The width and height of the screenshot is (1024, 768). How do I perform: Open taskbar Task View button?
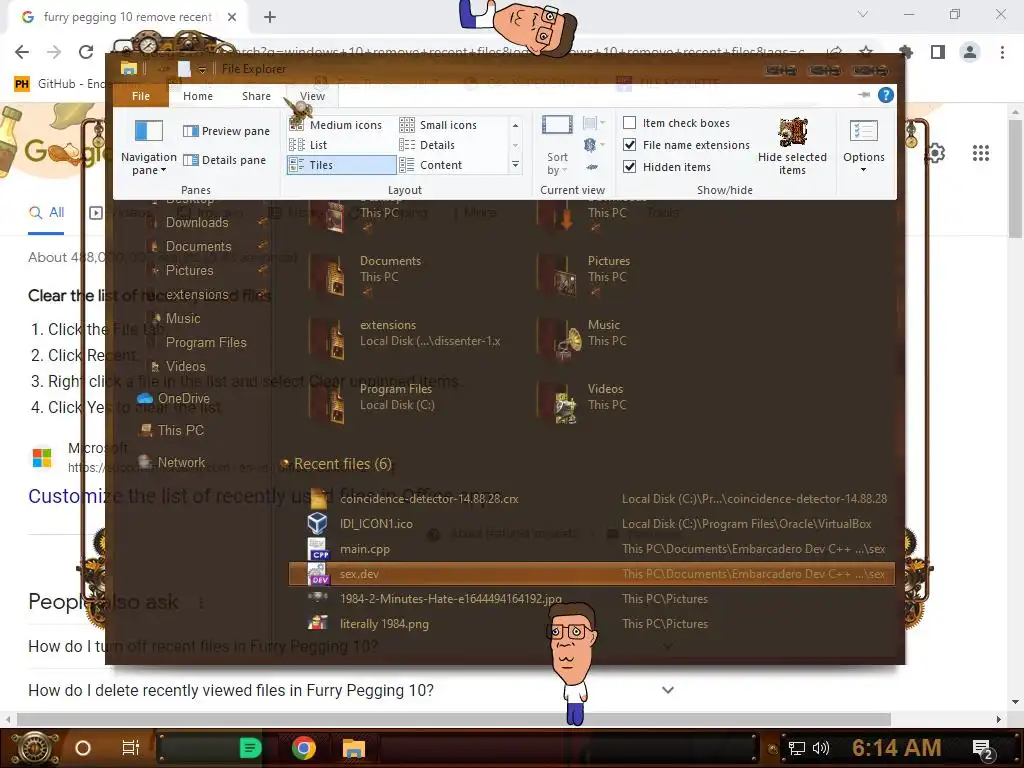[x=131, y=748]
